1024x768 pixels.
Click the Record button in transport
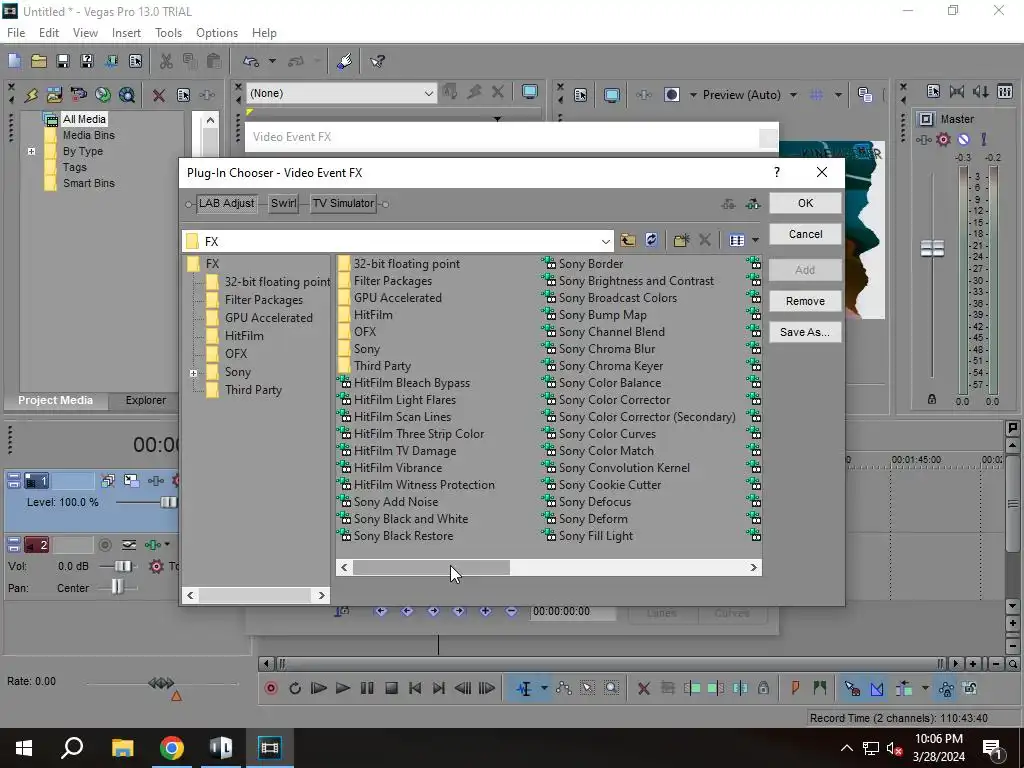(x=271, y=688)
